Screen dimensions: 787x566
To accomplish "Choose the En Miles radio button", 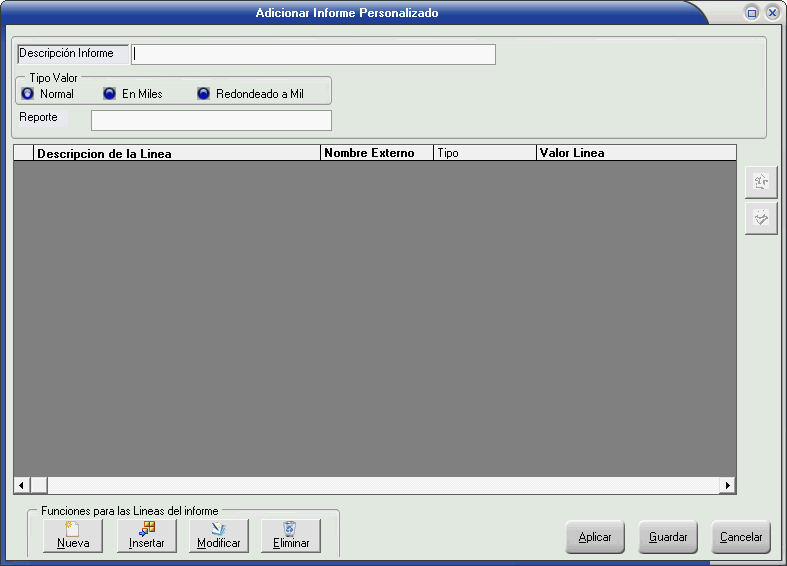I will (x=110, y=94).
